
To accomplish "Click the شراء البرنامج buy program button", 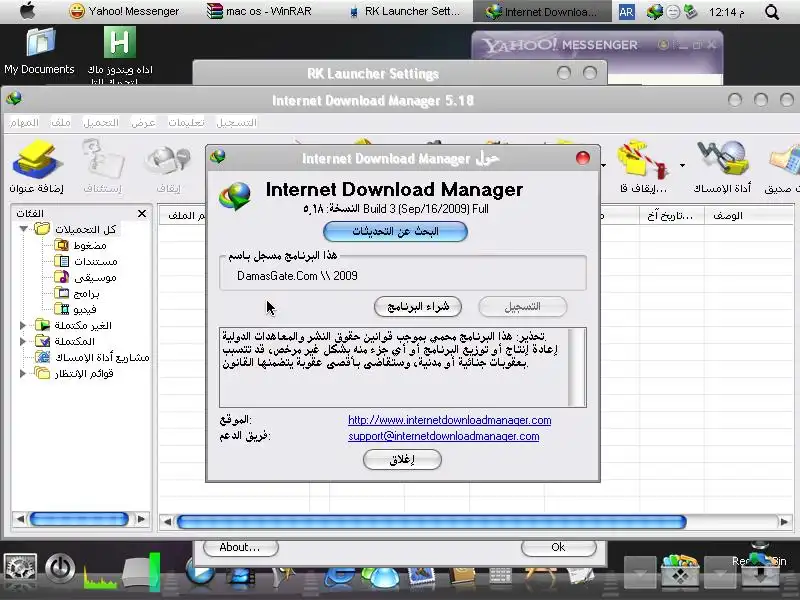I will 418,307.
